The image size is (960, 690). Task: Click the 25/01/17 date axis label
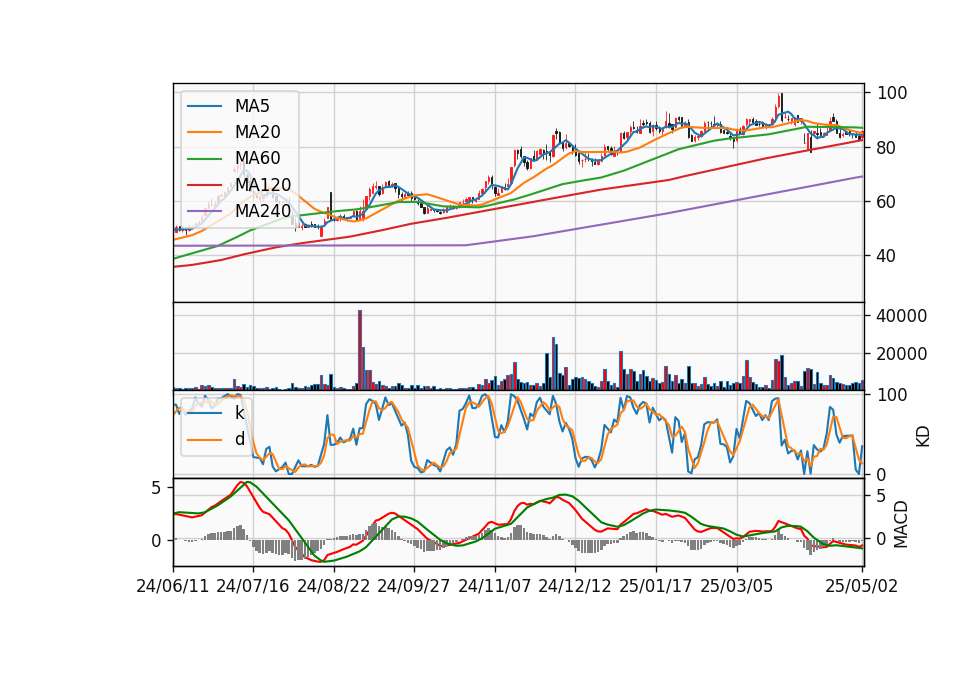[656, 586]
